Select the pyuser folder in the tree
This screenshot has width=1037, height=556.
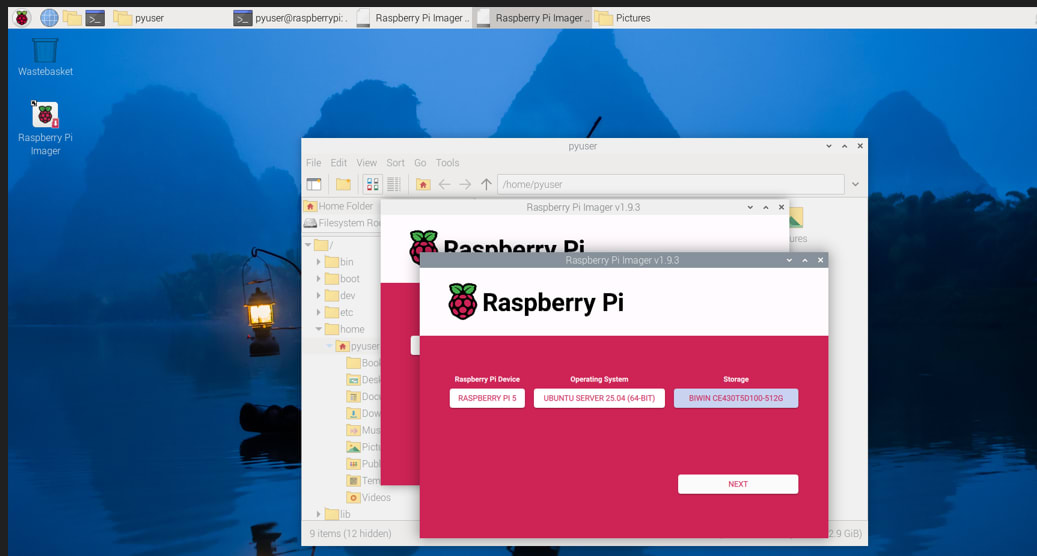[x=358, y=346]
